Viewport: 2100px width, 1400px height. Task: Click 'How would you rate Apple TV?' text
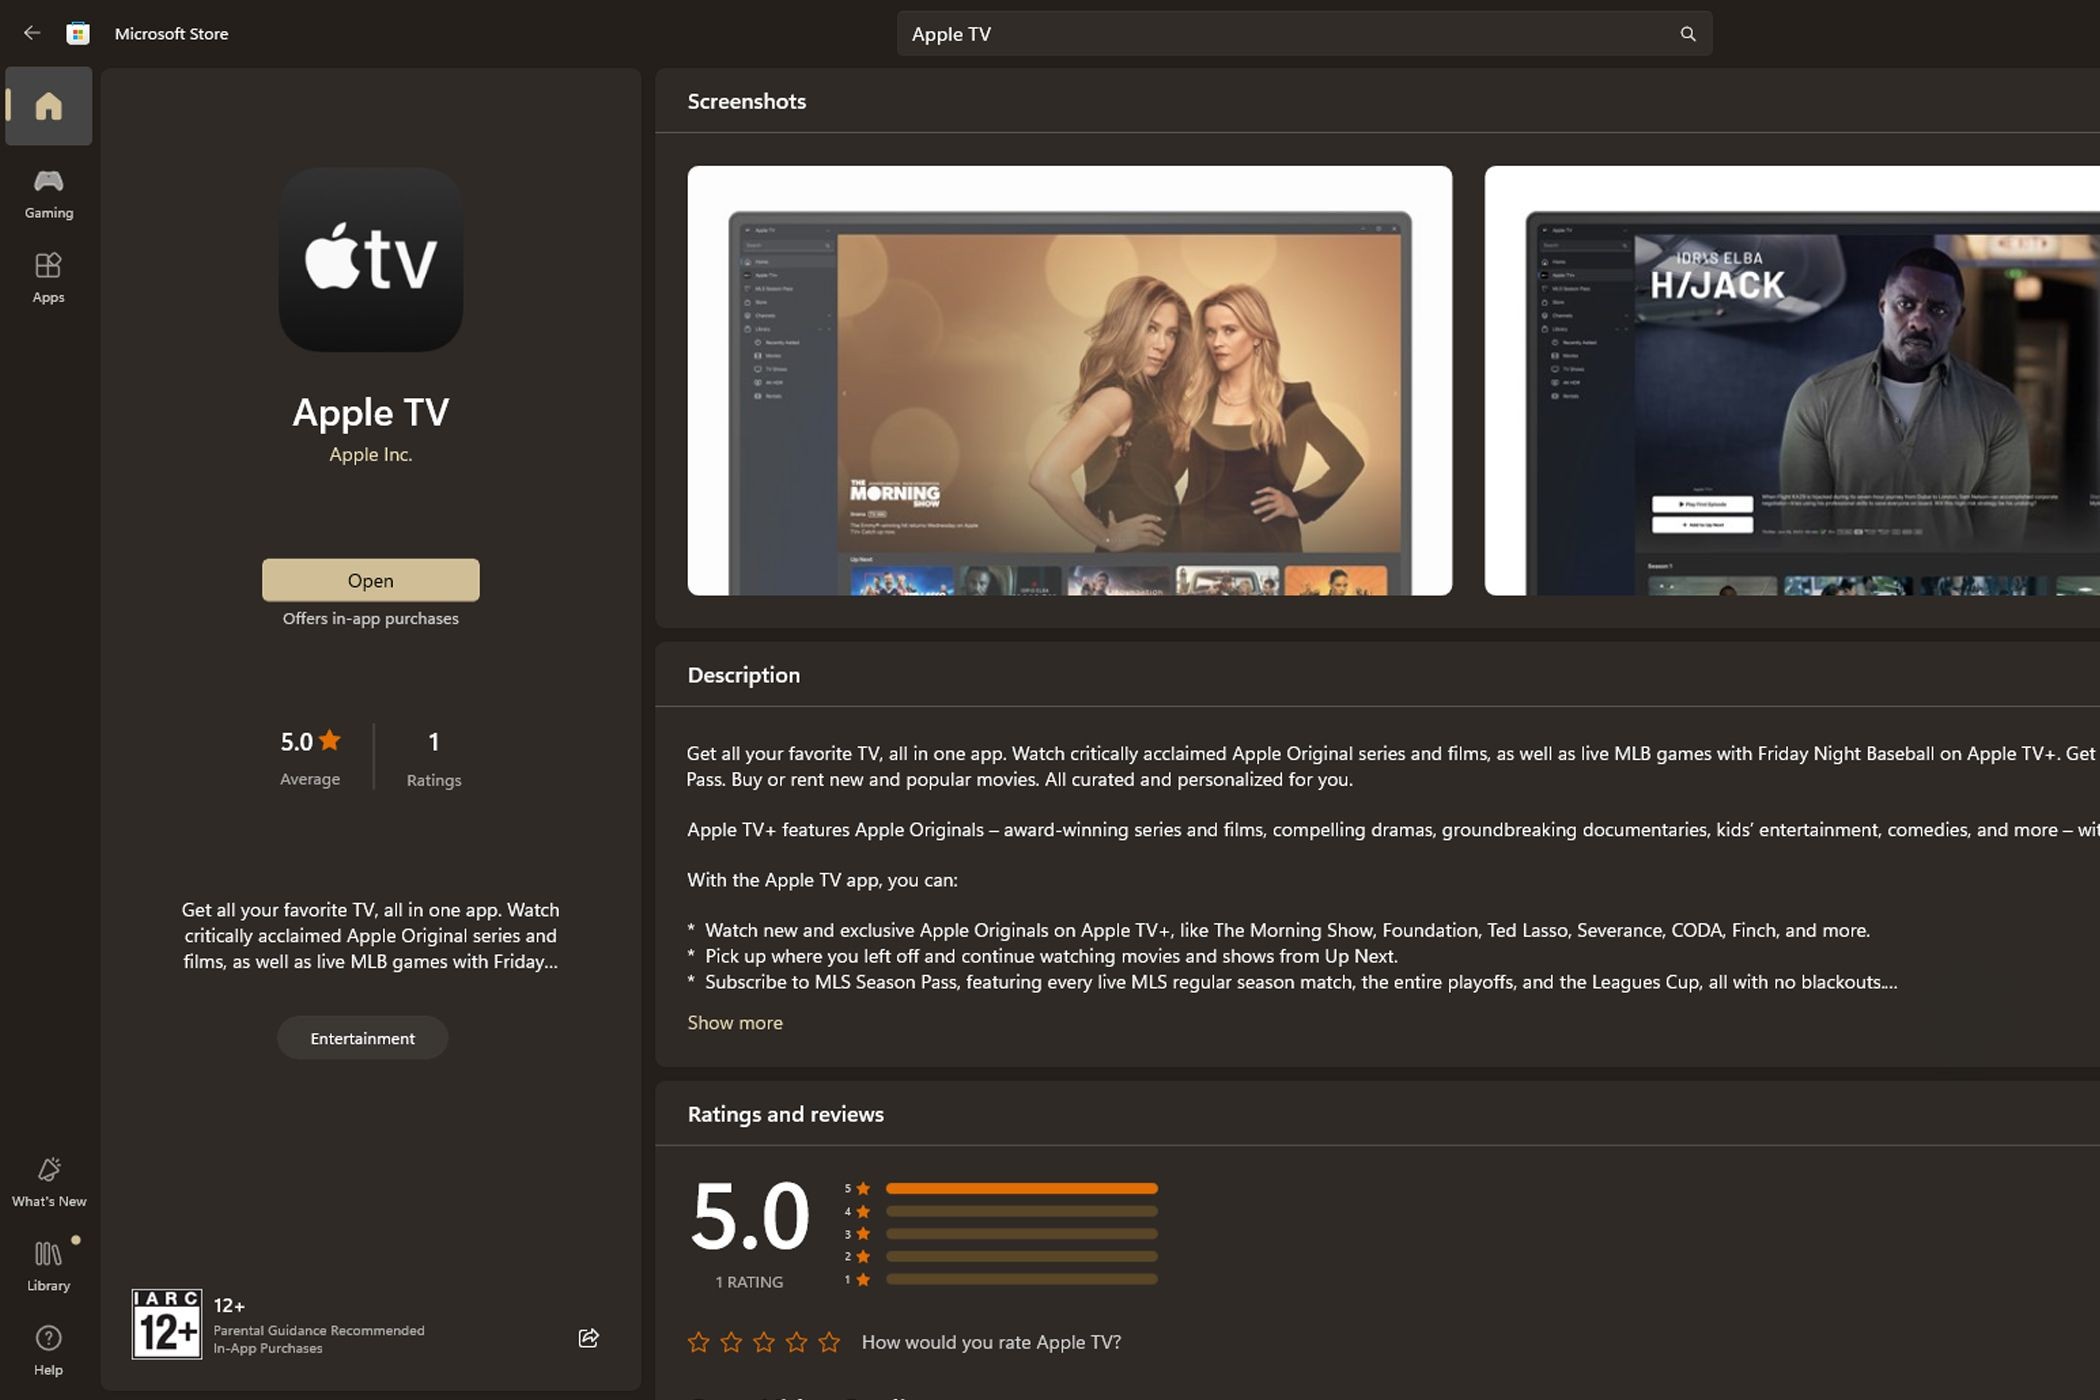992,1342
